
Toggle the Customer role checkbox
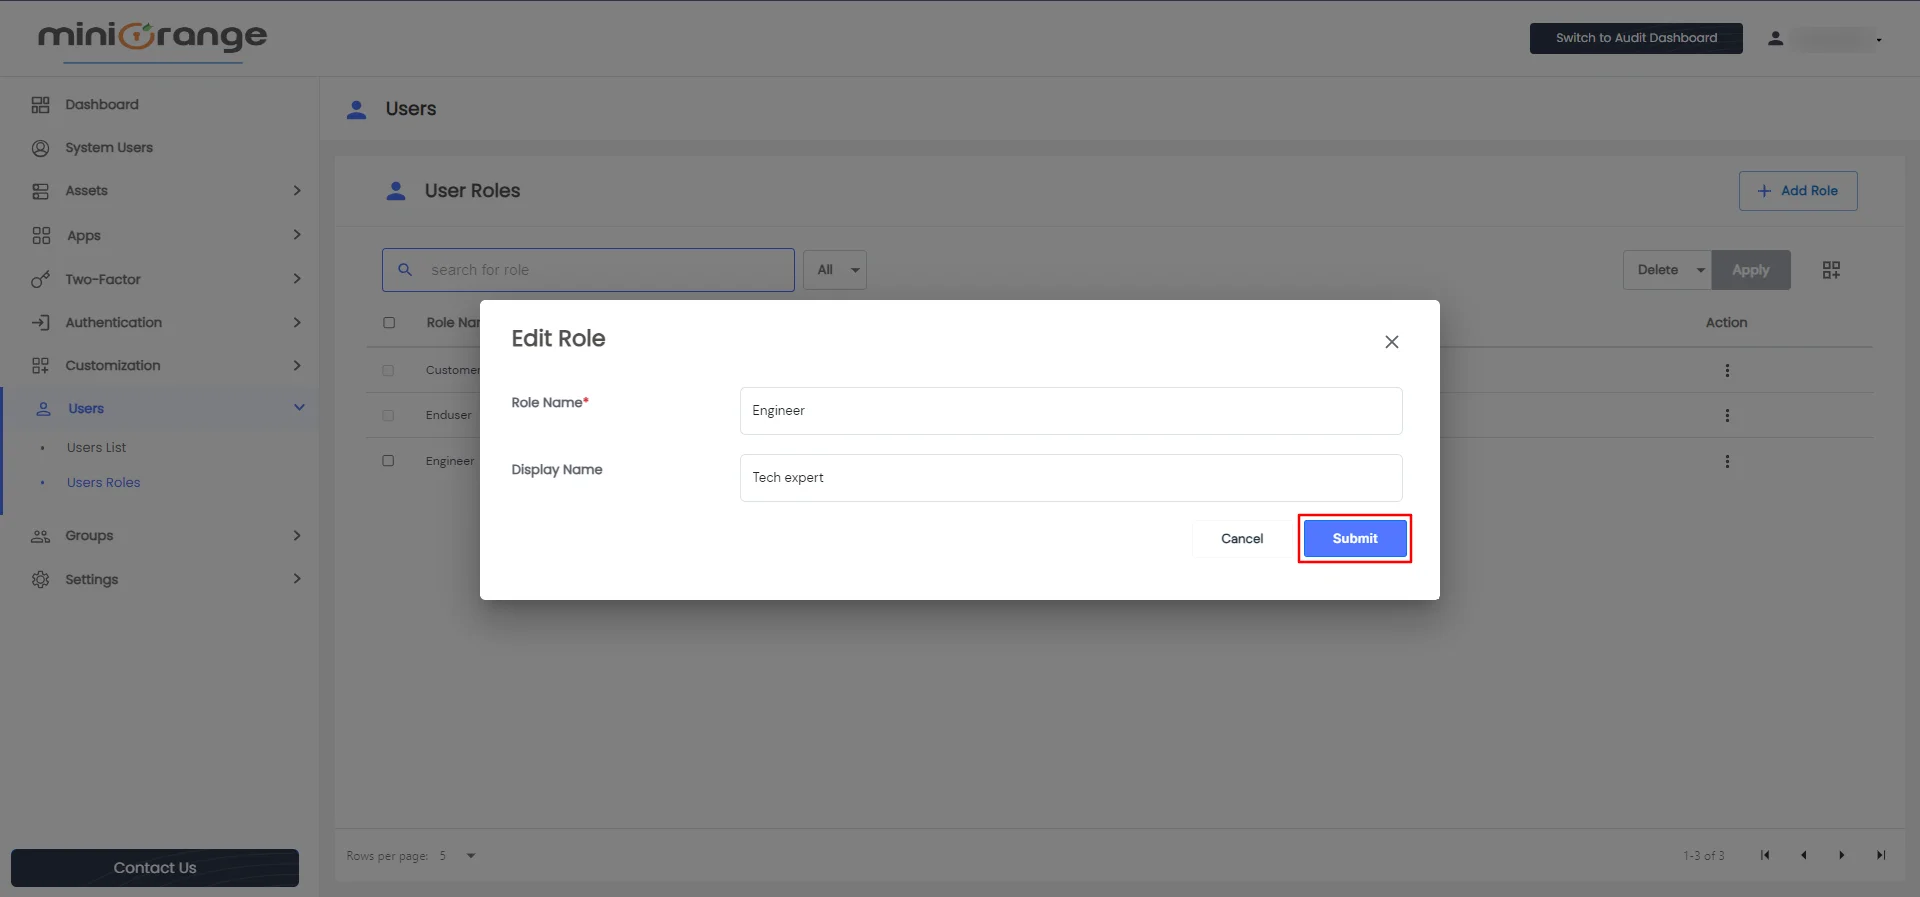coord(388,371)
